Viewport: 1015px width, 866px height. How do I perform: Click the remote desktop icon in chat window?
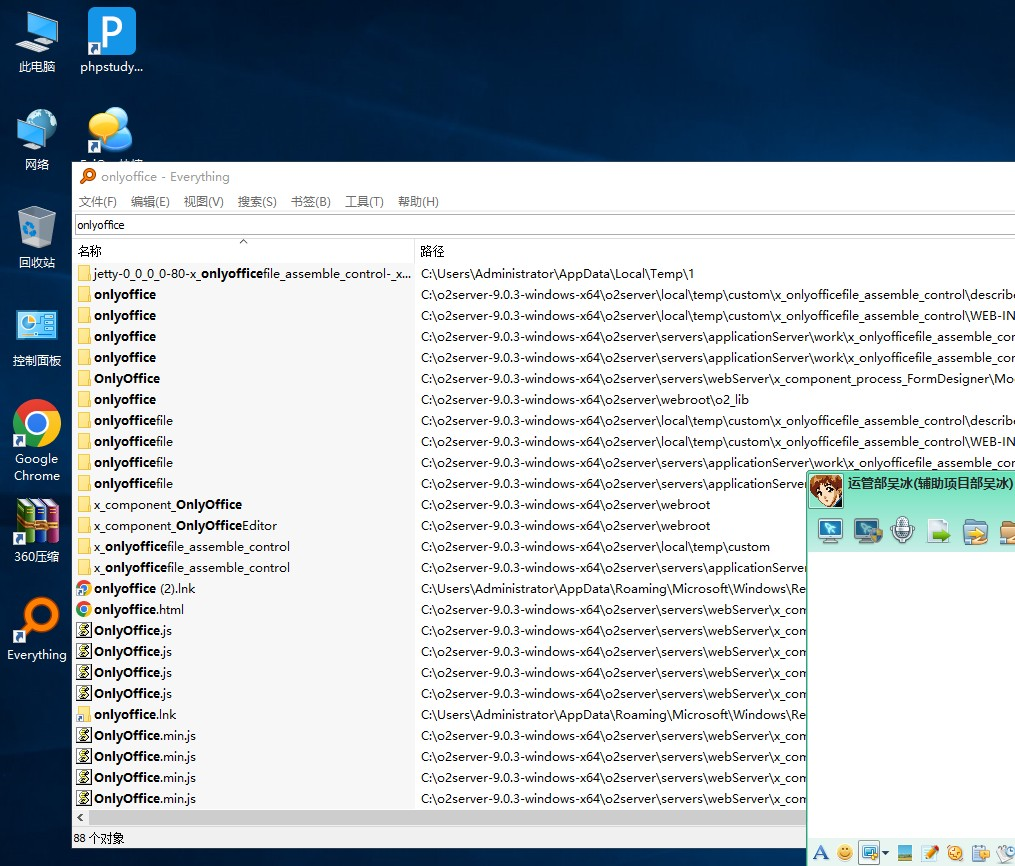[831, 531]
